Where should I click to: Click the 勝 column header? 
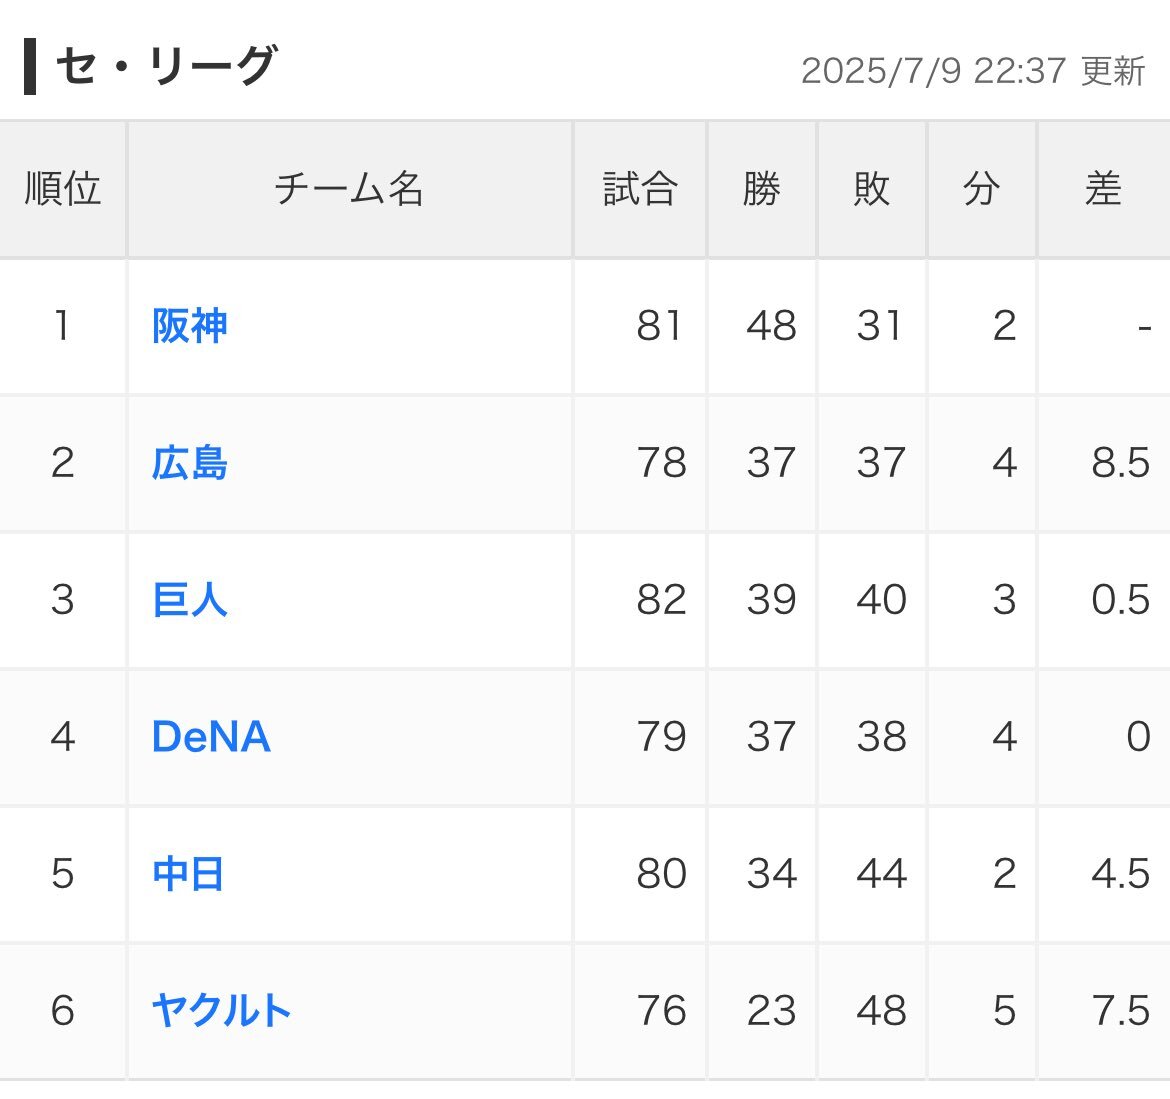point(761,189)
